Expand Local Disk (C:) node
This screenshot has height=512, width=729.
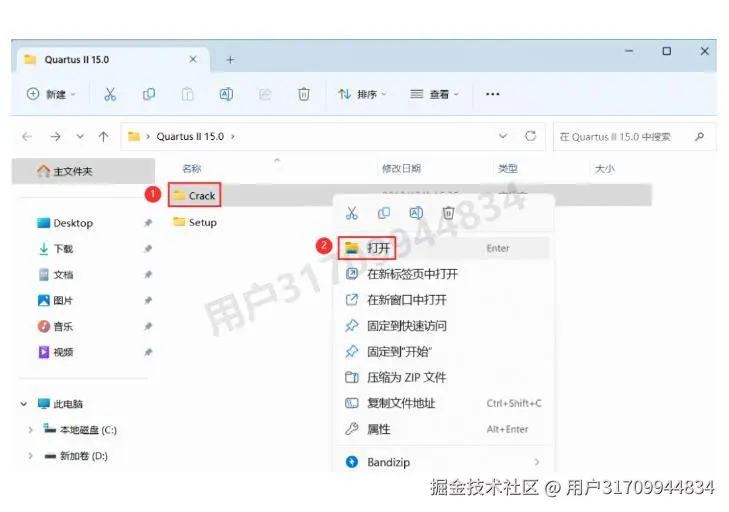[x=30, y=430]
